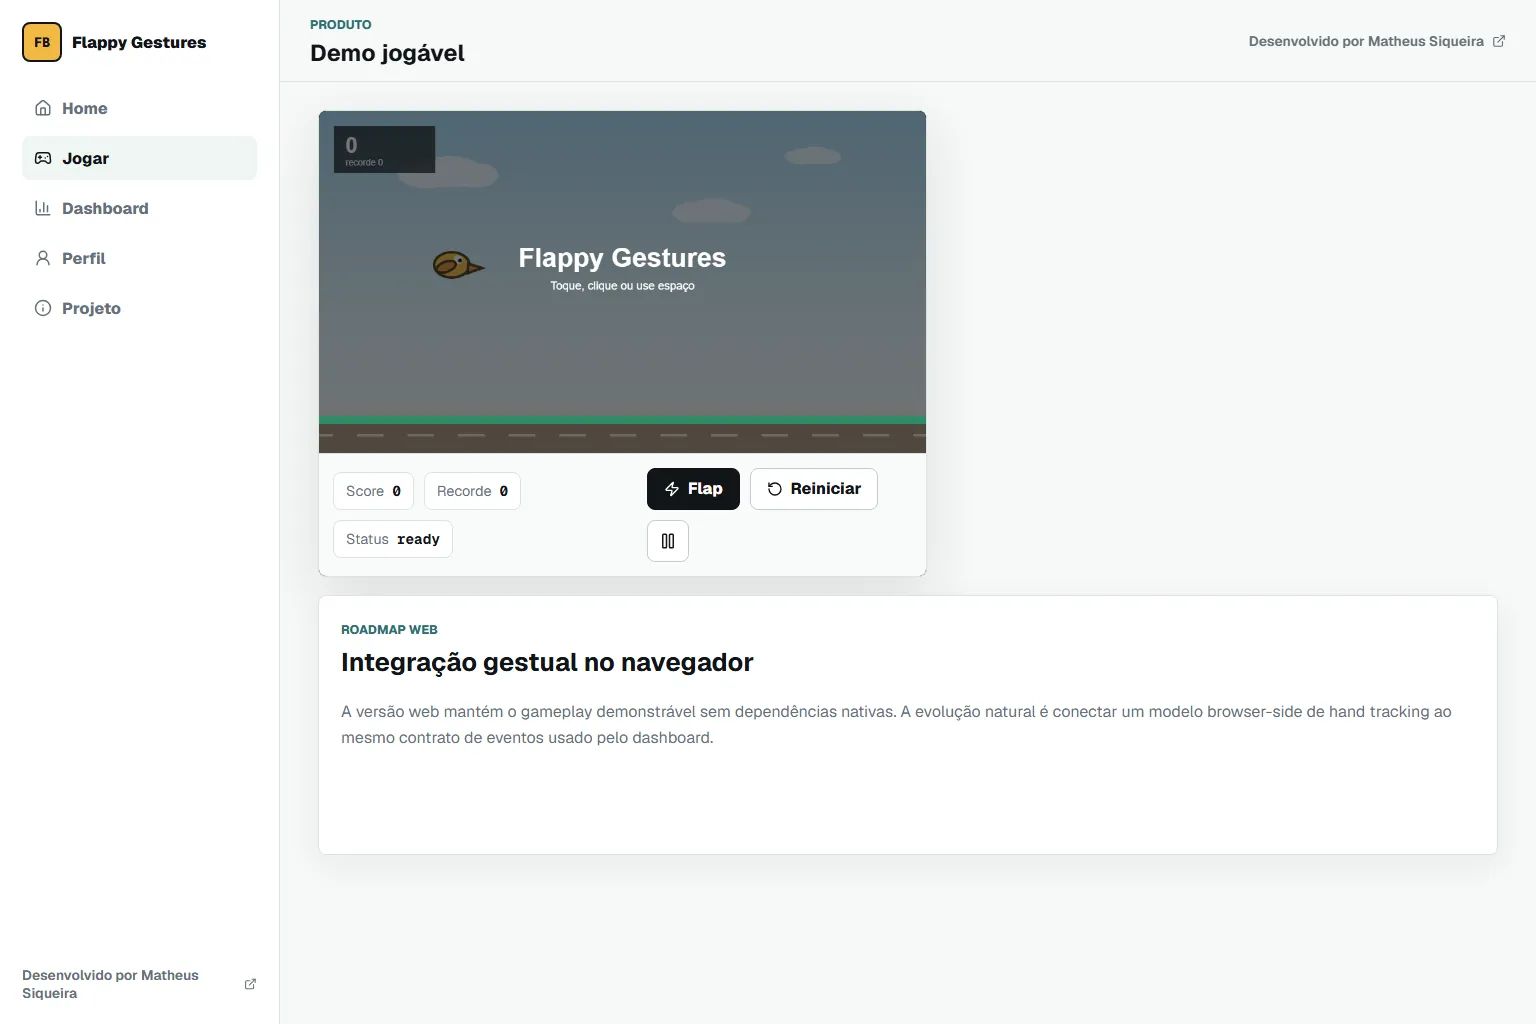Click the Flappy Gestures sidebar brand name
Screen dimensions: 1536x1024
(x=139, y=42)
